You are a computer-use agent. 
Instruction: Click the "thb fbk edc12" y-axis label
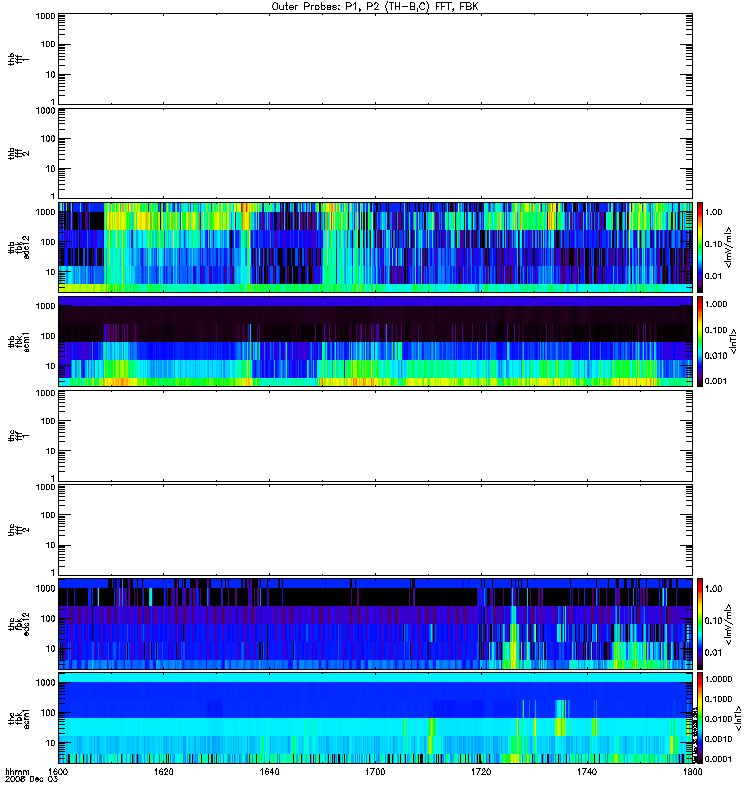click(19, 247)
